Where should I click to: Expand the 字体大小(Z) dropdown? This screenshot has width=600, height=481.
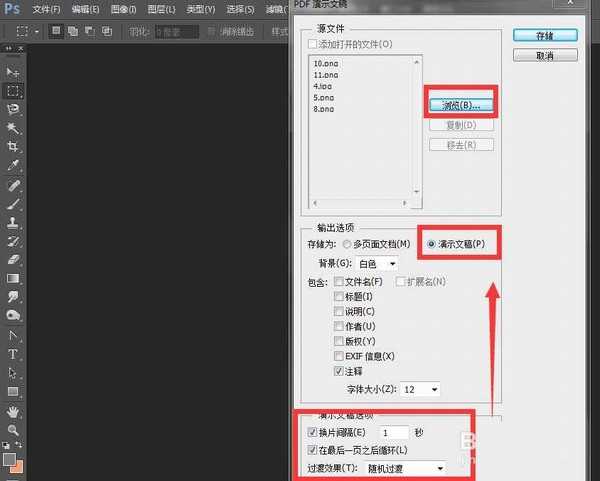pos(420,389)
